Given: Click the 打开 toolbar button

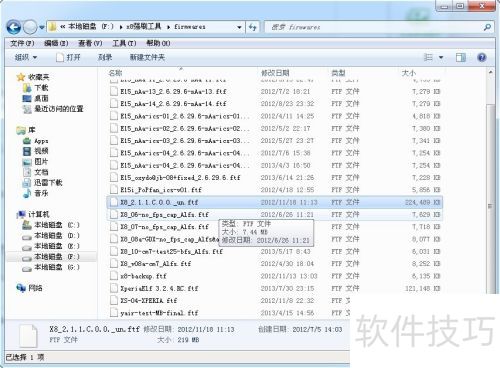Looking at the screenshot, I should 69,57.
